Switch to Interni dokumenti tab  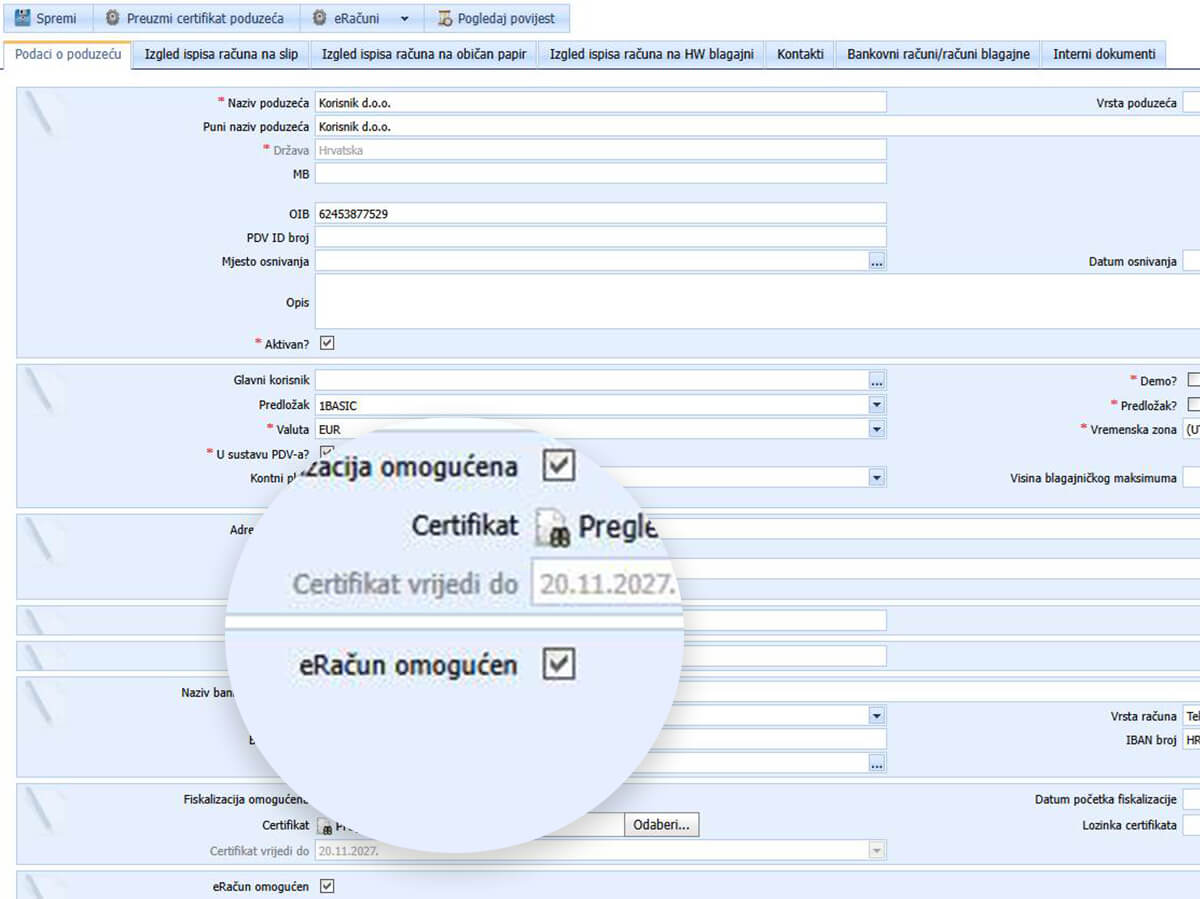coord(1104,54)
